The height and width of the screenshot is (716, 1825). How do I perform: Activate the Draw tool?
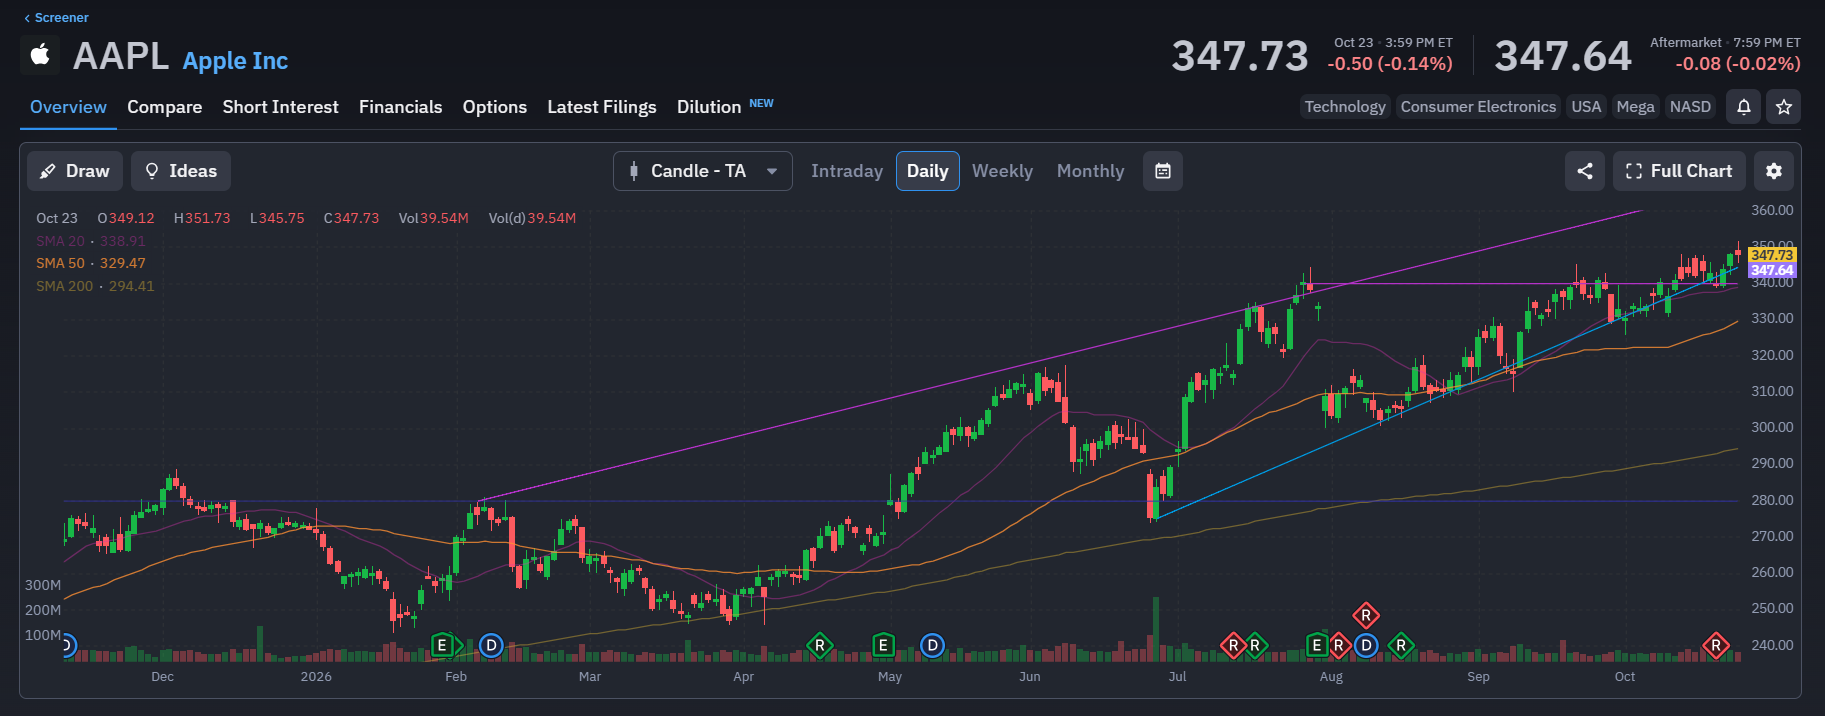coord(75,171)
